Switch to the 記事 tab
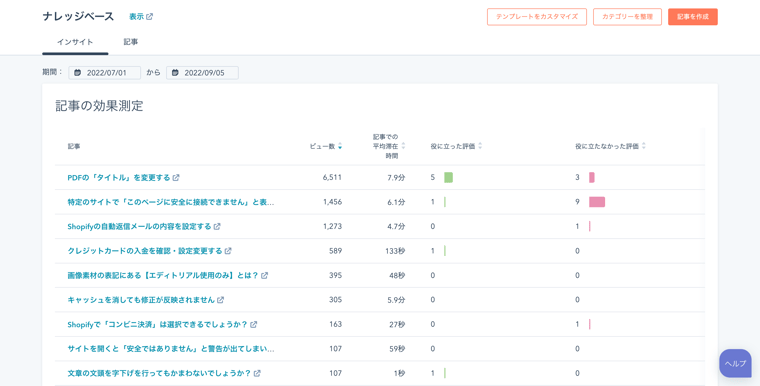The width and height of the screenshot is (760, 386). [130, 42]
